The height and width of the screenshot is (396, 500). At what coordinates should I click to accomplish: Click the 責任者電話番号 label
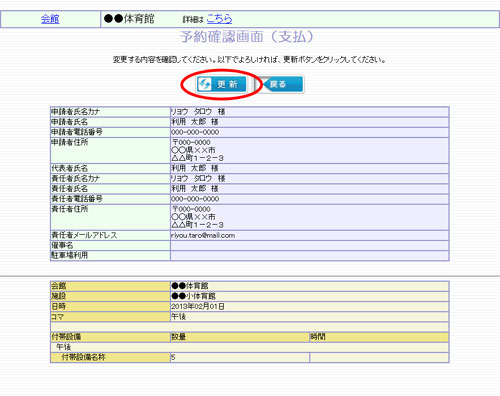click(x=77, y=199)
